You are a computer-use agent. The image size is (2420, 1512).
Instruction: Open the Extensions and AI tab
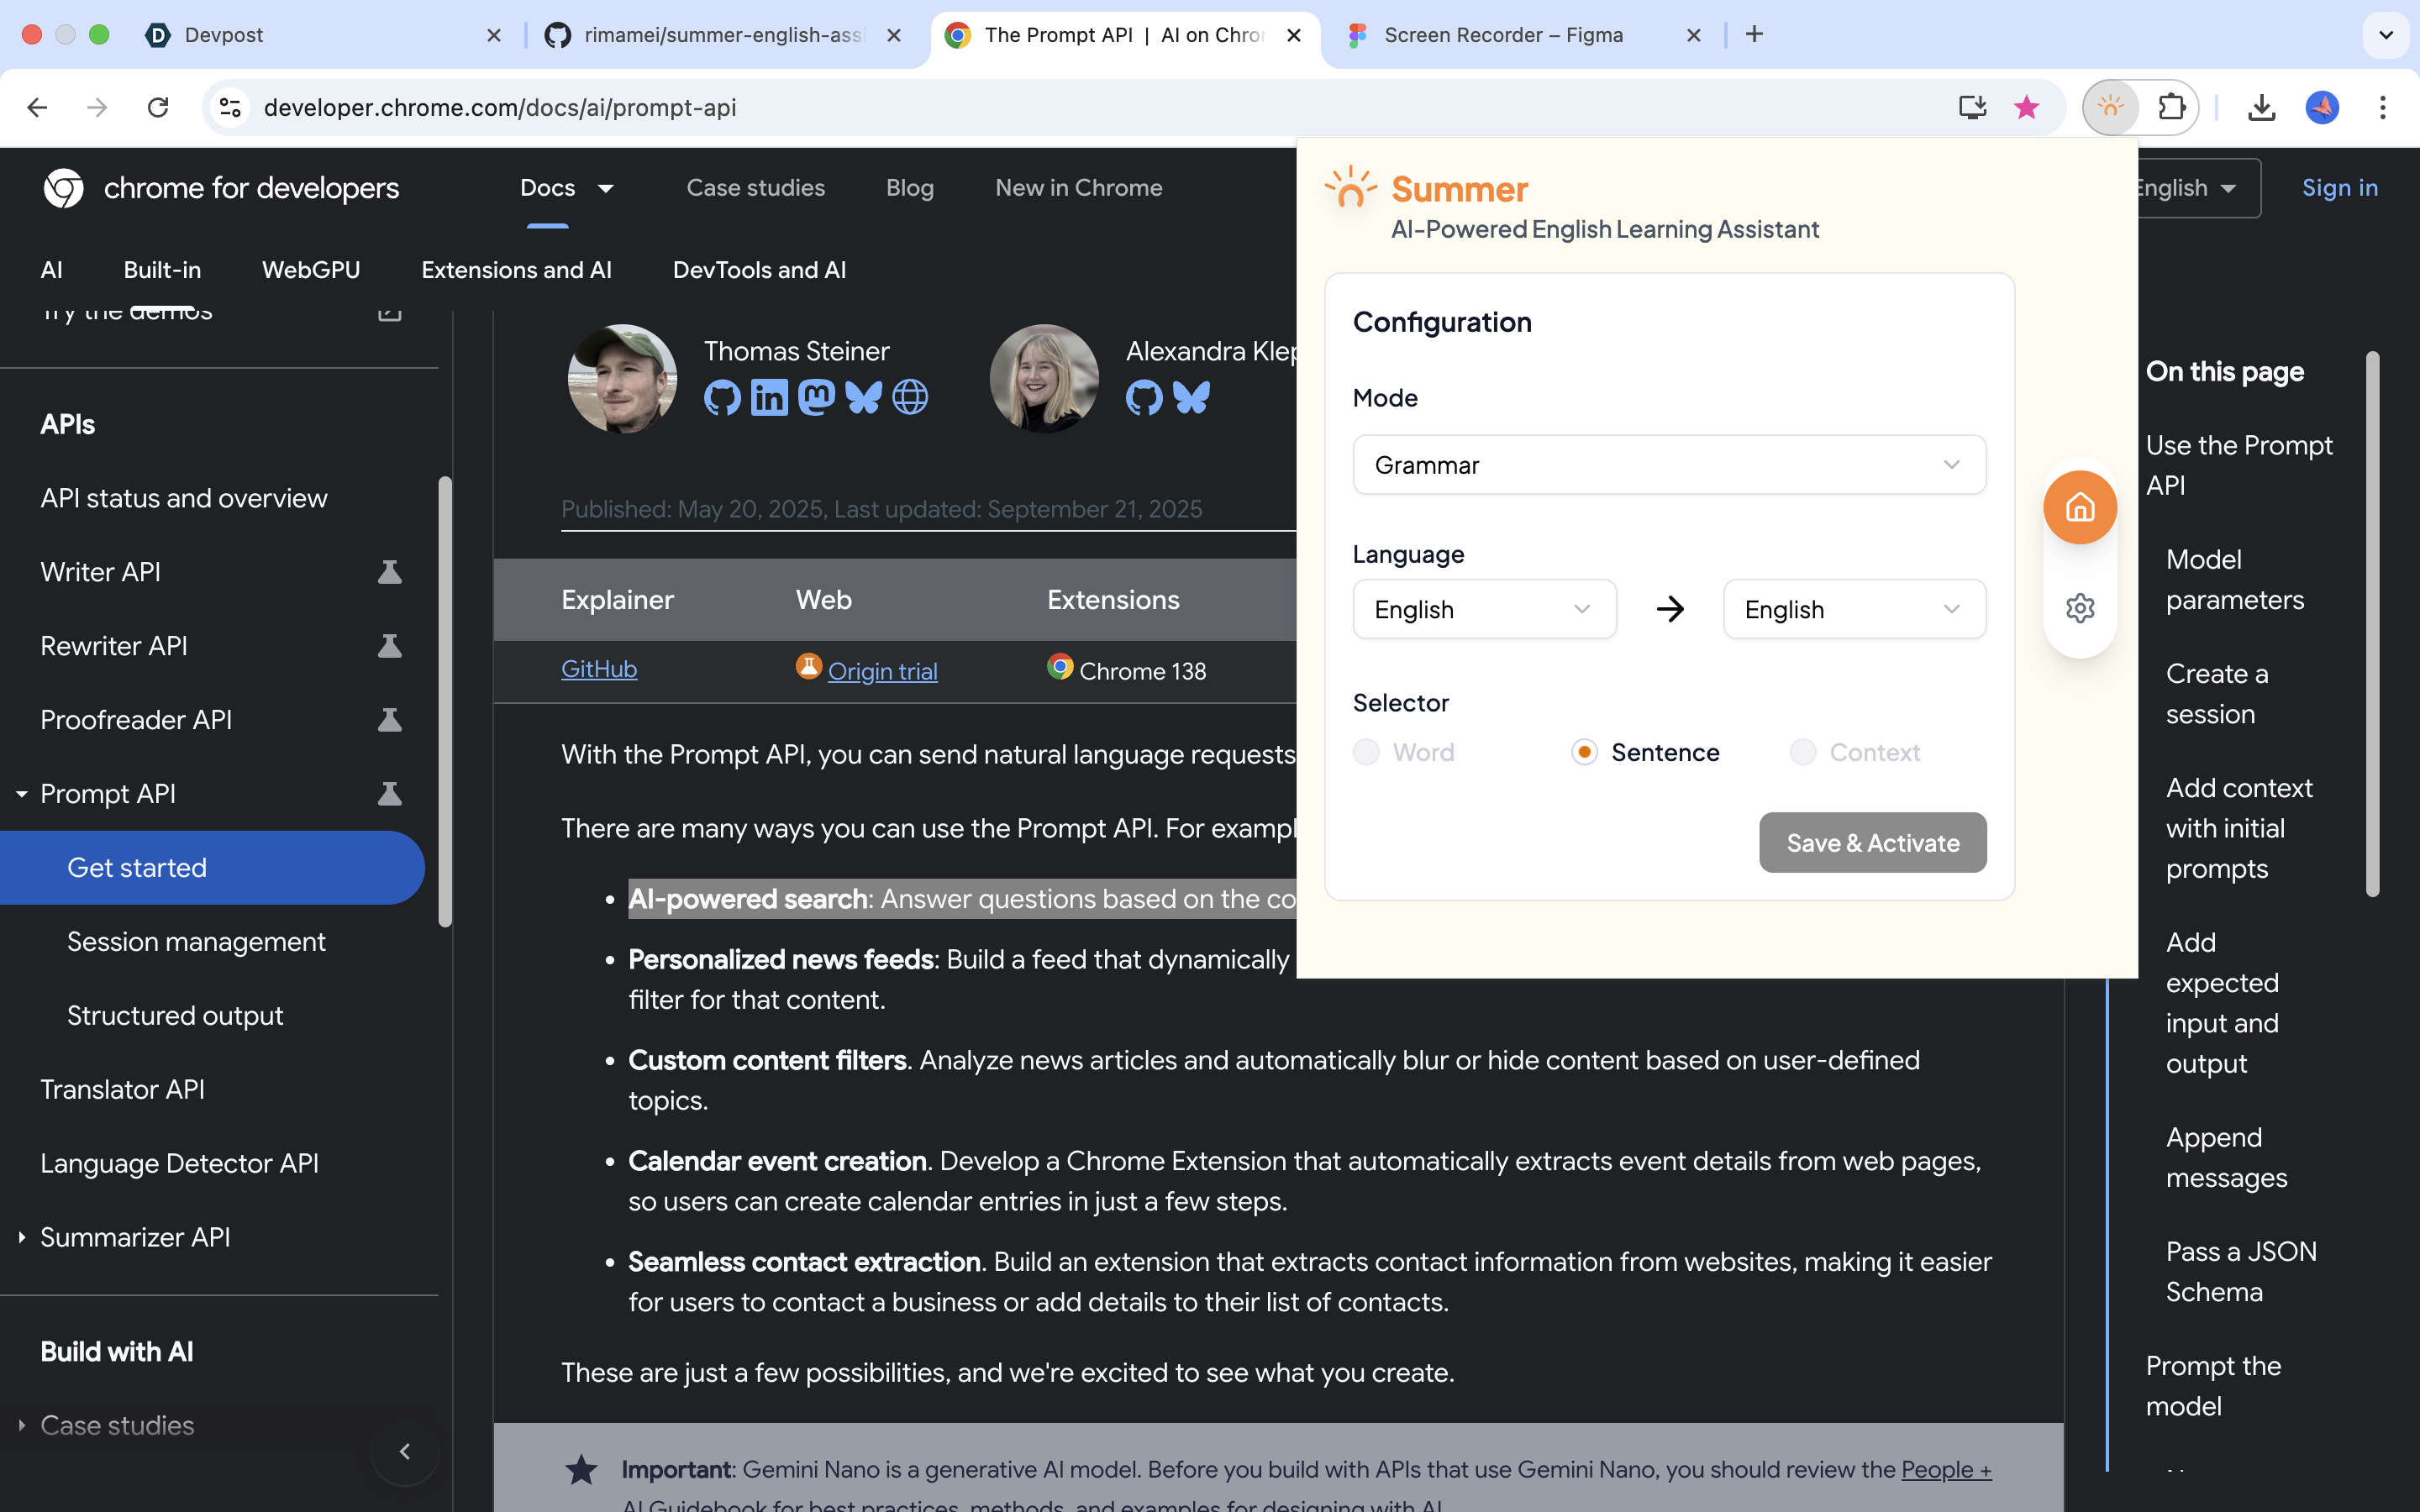pyautogui.click(x=516, y=270)
